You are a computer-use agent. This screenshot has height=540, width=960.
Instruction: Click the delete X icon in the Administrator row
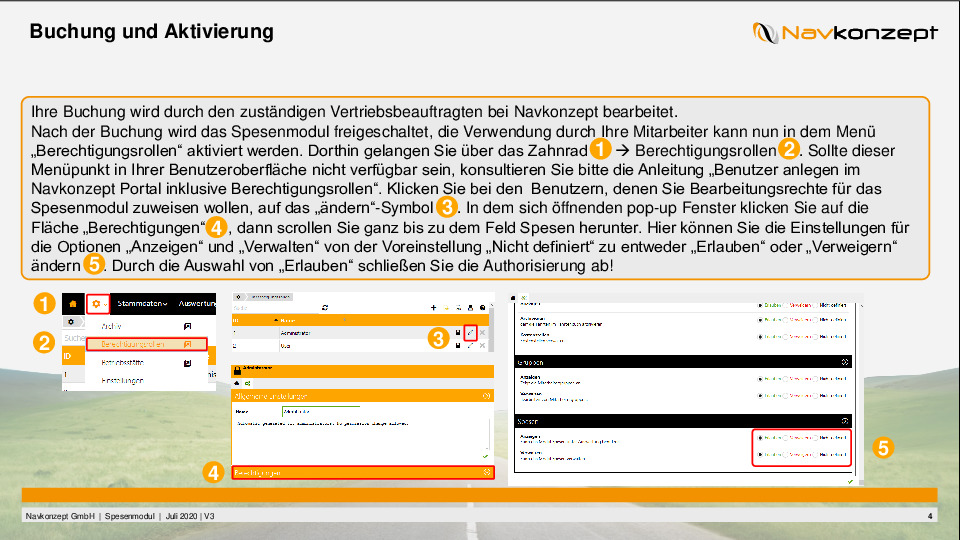pyautogui.click(x=482, y=332)
